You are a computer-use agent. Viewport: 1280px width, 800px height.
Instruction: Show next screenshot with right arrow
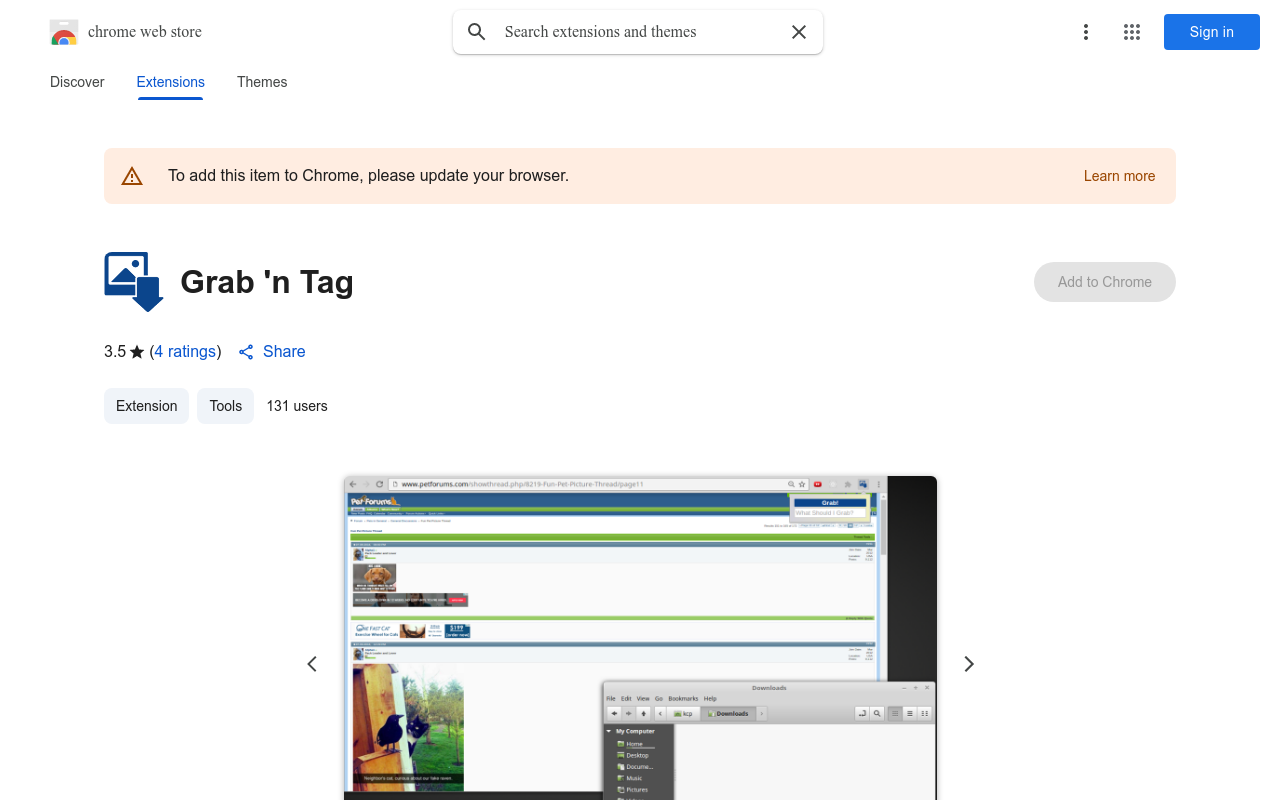(968, 664)
